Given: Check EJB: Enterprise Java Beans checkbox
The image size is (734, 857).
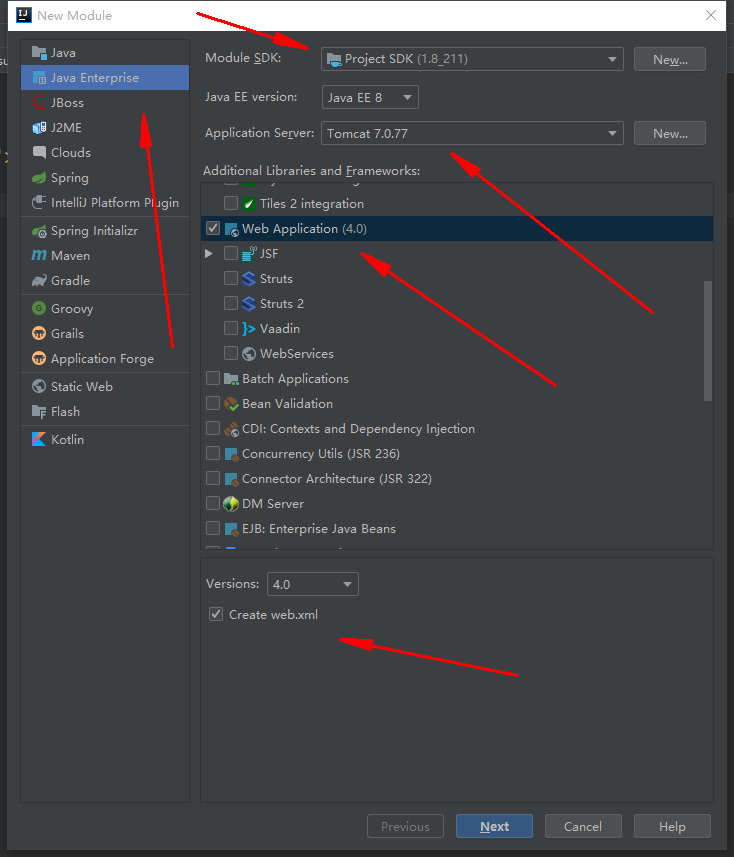Looking at the screenshot, I should click(213, 529).
